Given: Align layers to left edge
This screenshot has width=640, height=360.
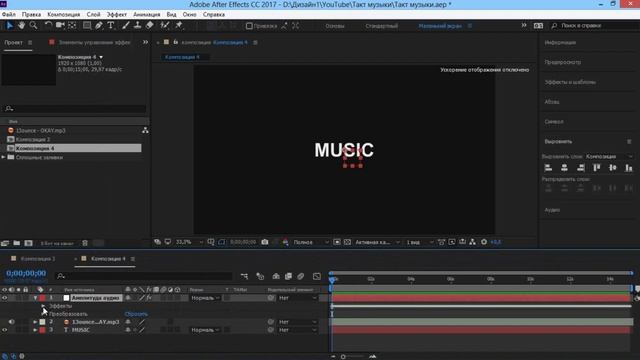Looking at the screenshot, I should click(x=548, y=168).
